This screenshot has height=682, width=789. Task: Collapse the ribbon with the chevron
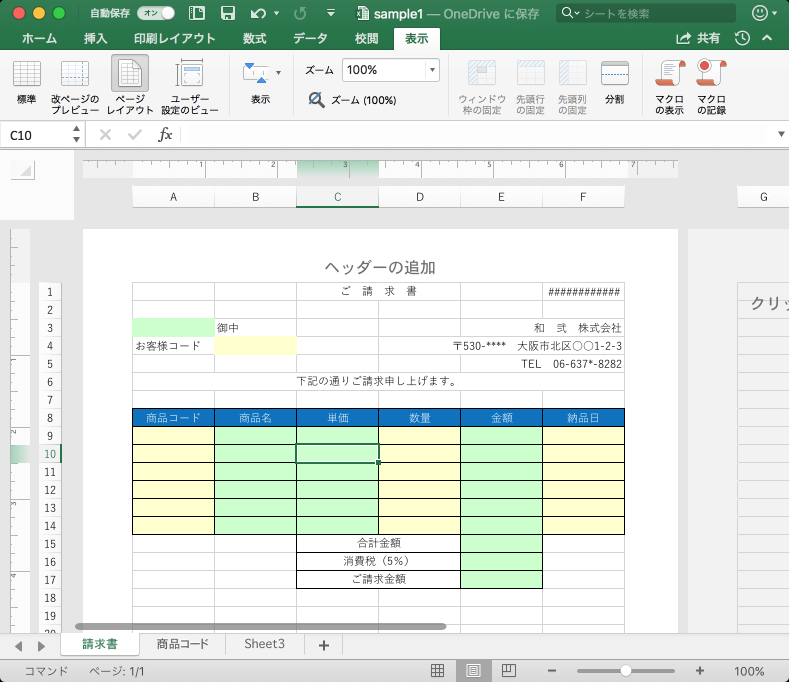point(767,38)
